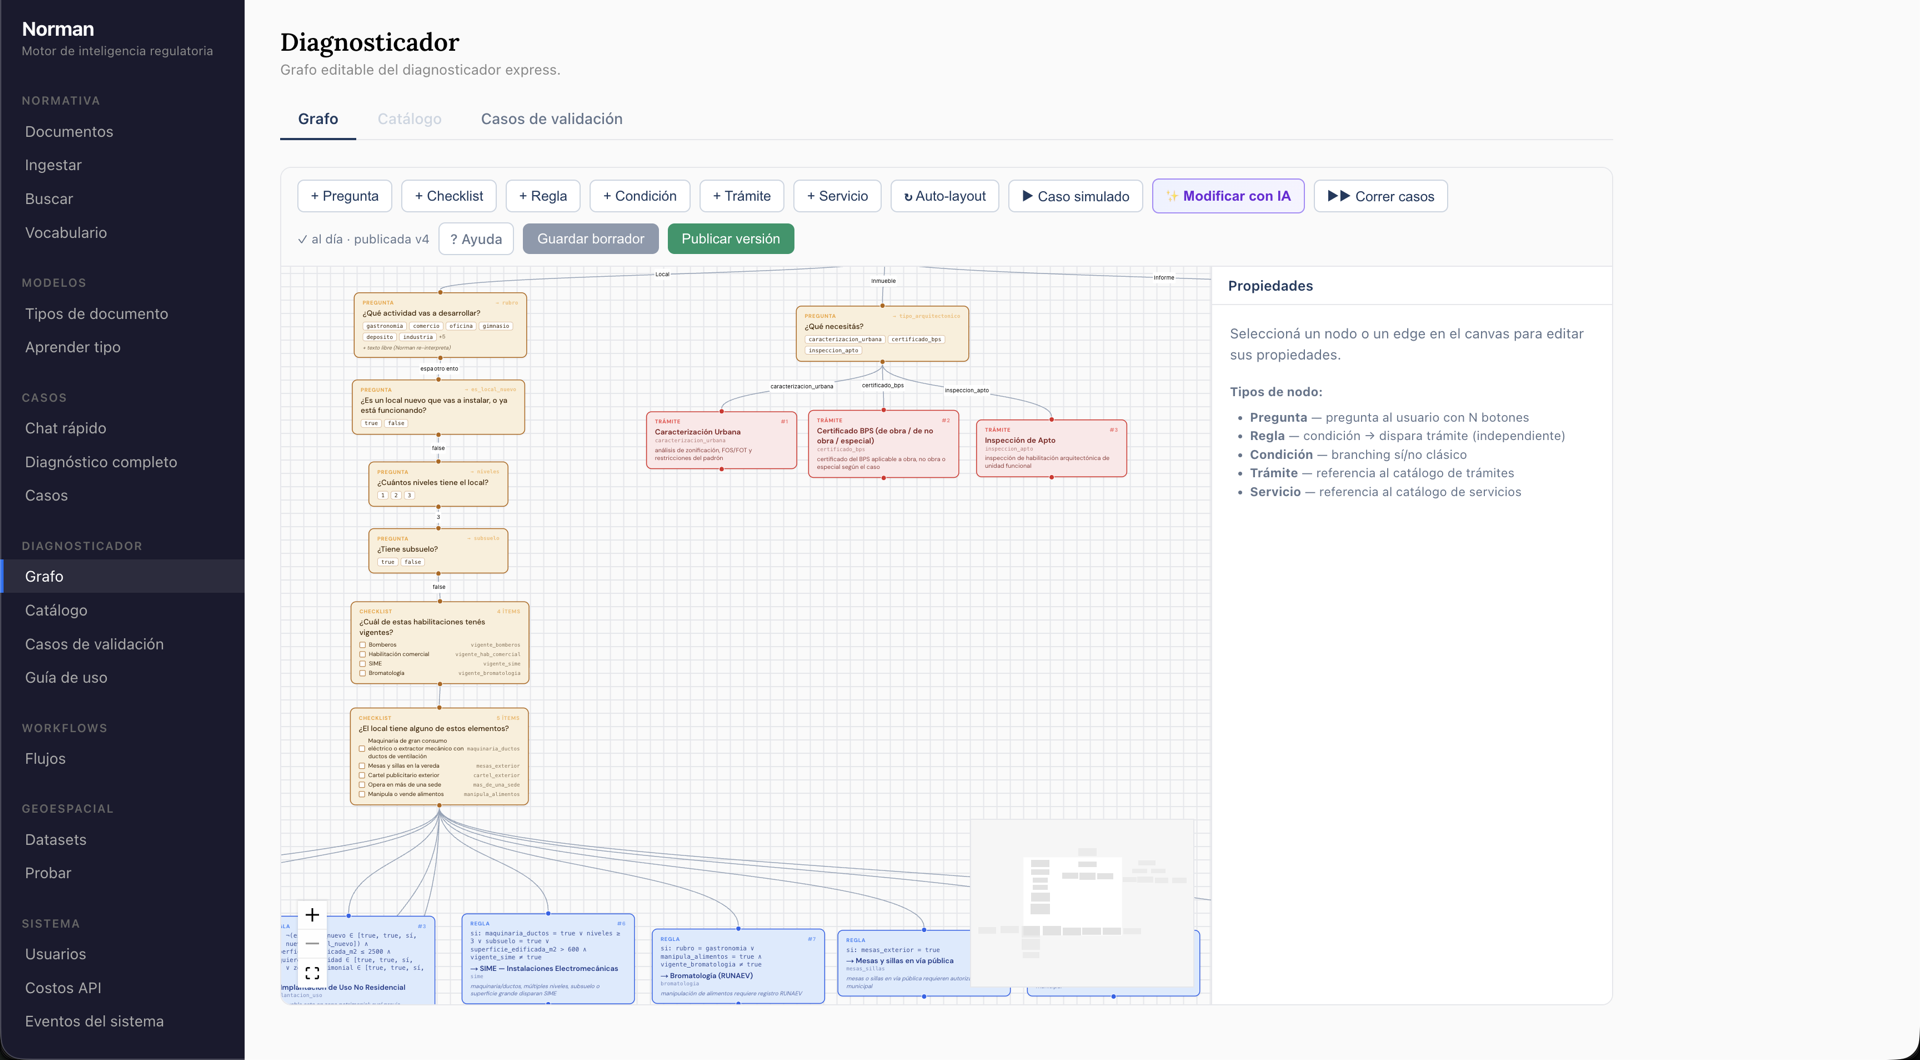Zoom in the graph canvas with plus

(x=312, y=915)
